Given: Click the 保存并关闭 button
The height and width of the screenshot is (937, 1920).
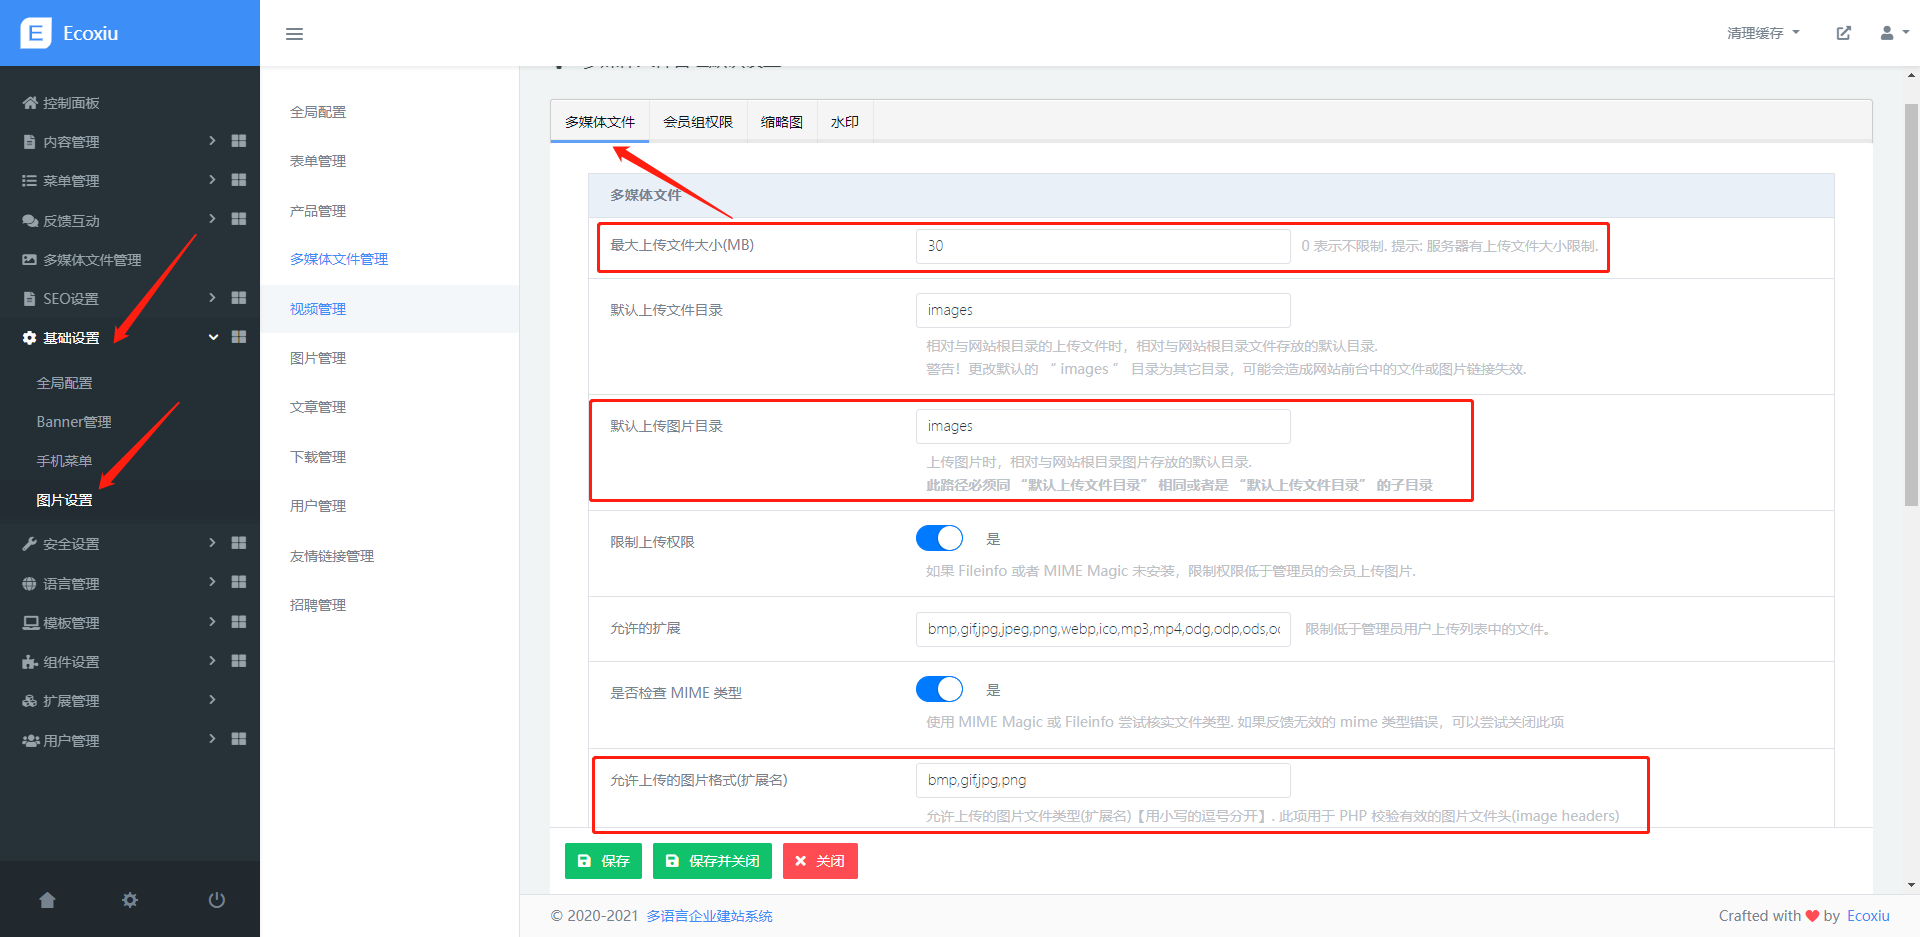Looking at the screenshot, I should point(712,861).
